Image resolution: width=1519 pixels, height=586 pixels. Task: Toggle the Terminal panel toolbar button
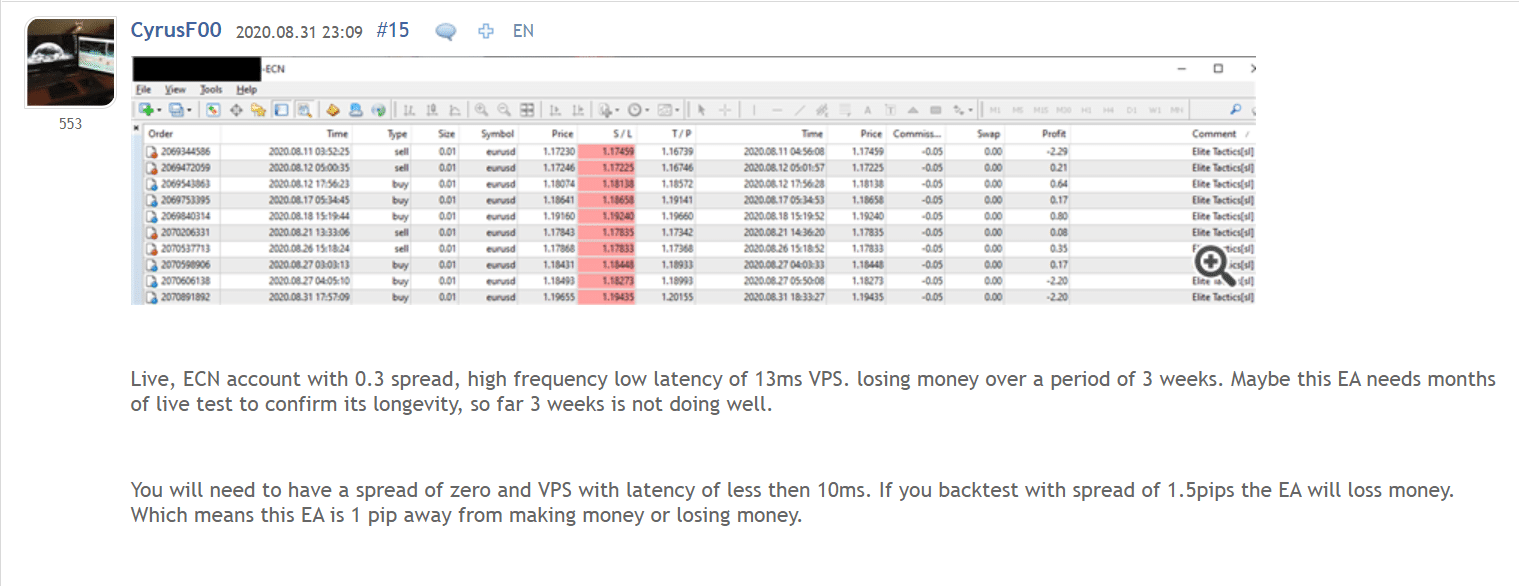click(x=281, y=110)
